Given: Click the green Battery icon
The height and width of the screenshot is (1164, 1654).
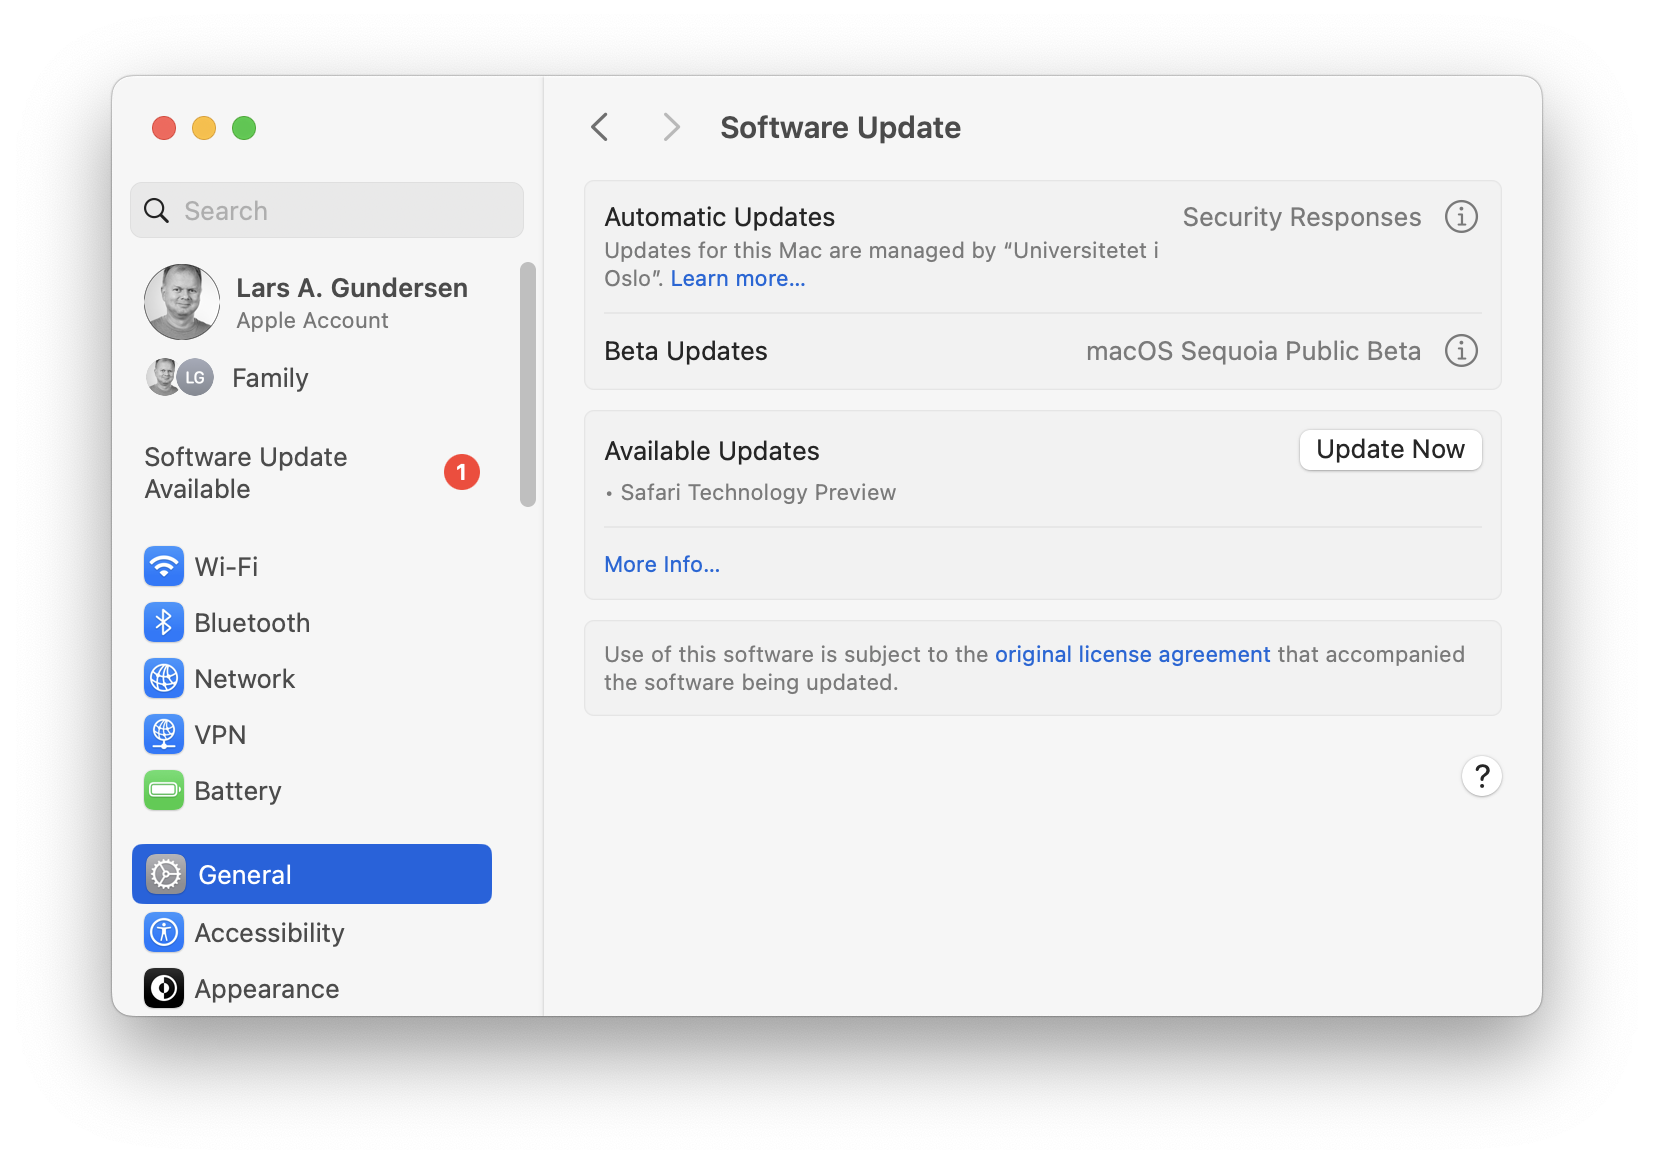Looking at the screenshot, I should point(164,790).
